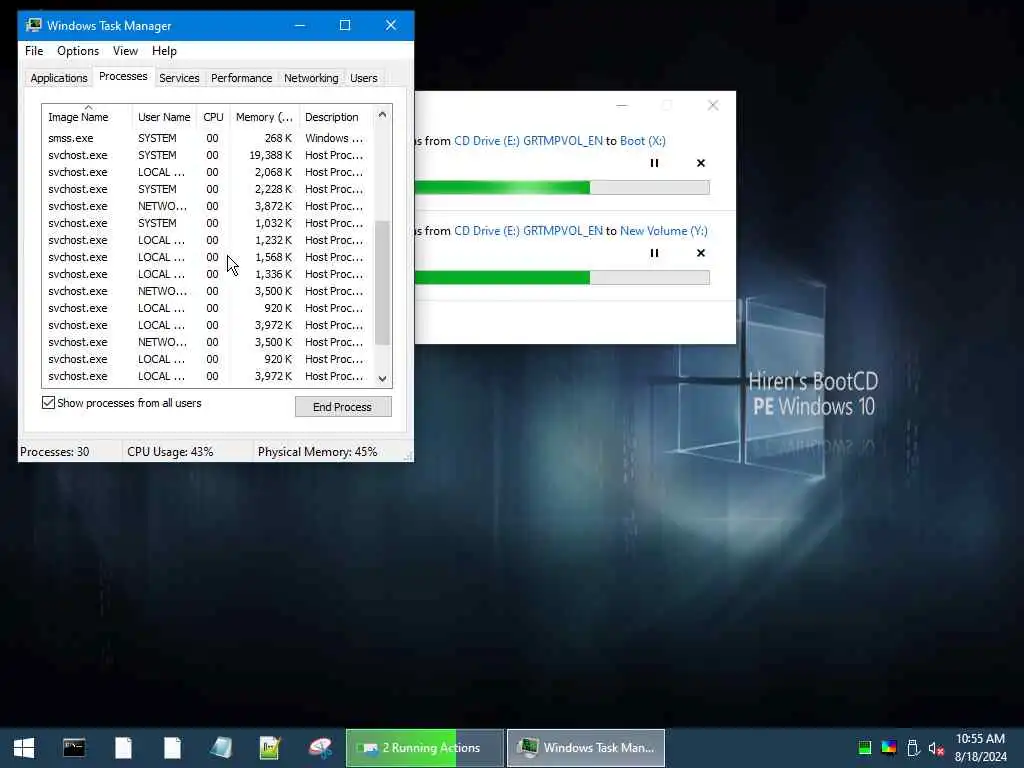Click scroll up arrow in process list
Screen dimensions: 1024x768
pos(383,115)
